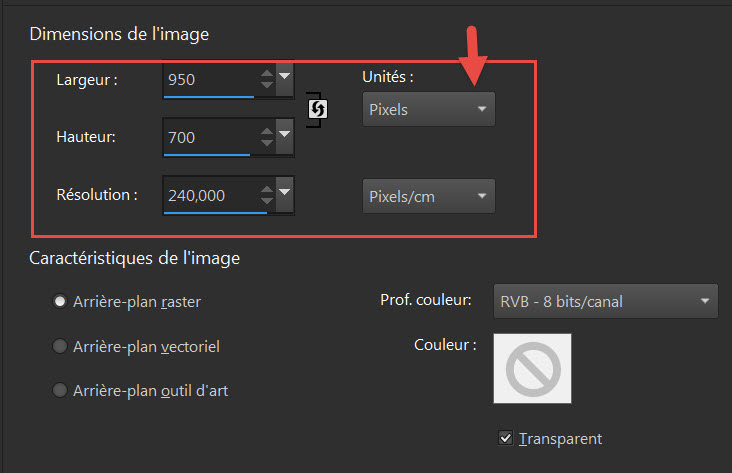Select the Arrière-plan vectoriel radio button
Image resolution: width=732 pixels, height=473 pixels.
pyautogui.click(x=60, y=346)
